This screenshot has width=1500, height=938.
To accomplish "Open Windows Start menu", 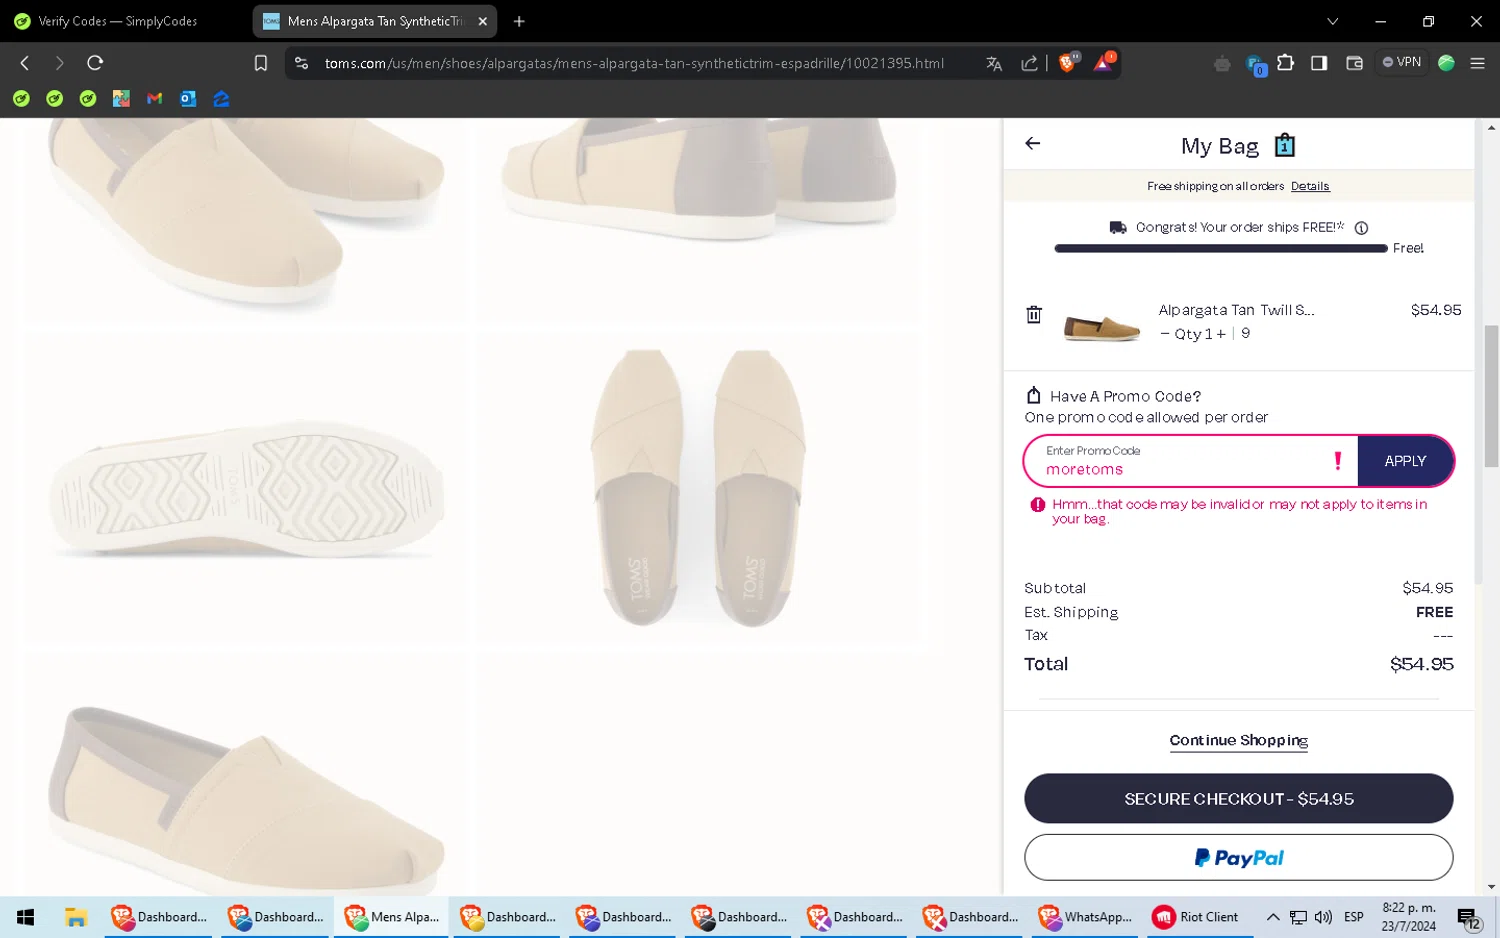I will click(26, 917).
